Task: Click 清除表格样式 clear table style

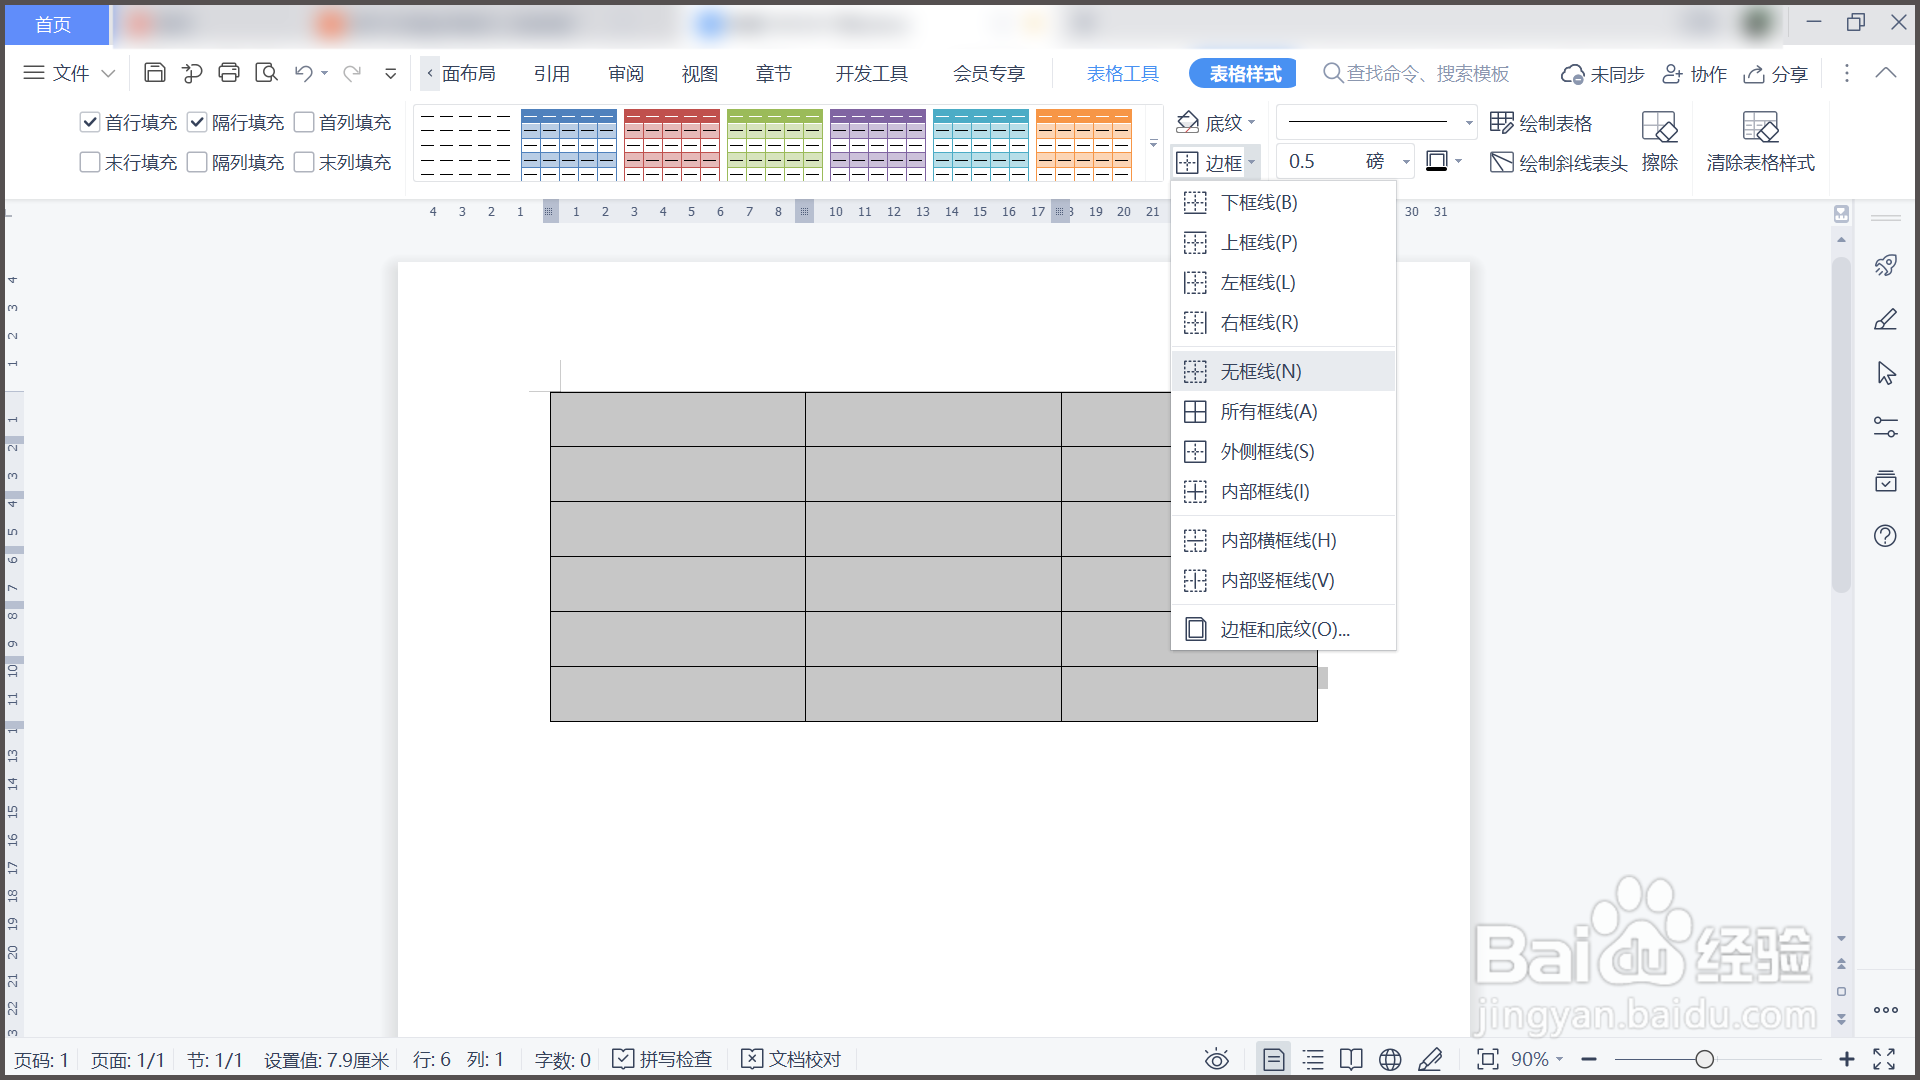Action: click(x=1760, y=142)
